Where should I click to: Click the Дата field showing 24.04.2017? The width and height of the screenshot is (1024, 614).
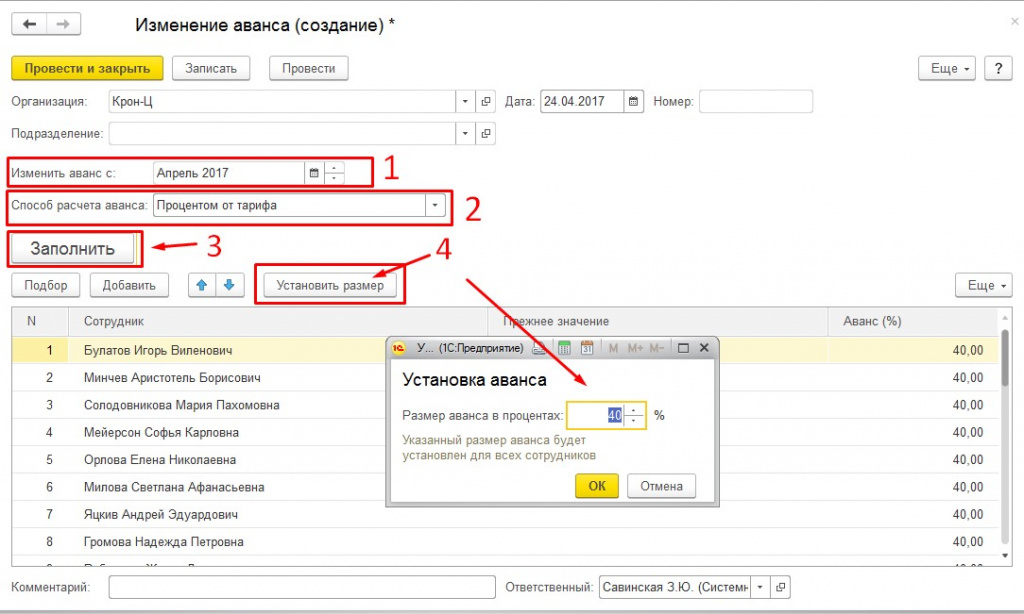coord(581,101)
